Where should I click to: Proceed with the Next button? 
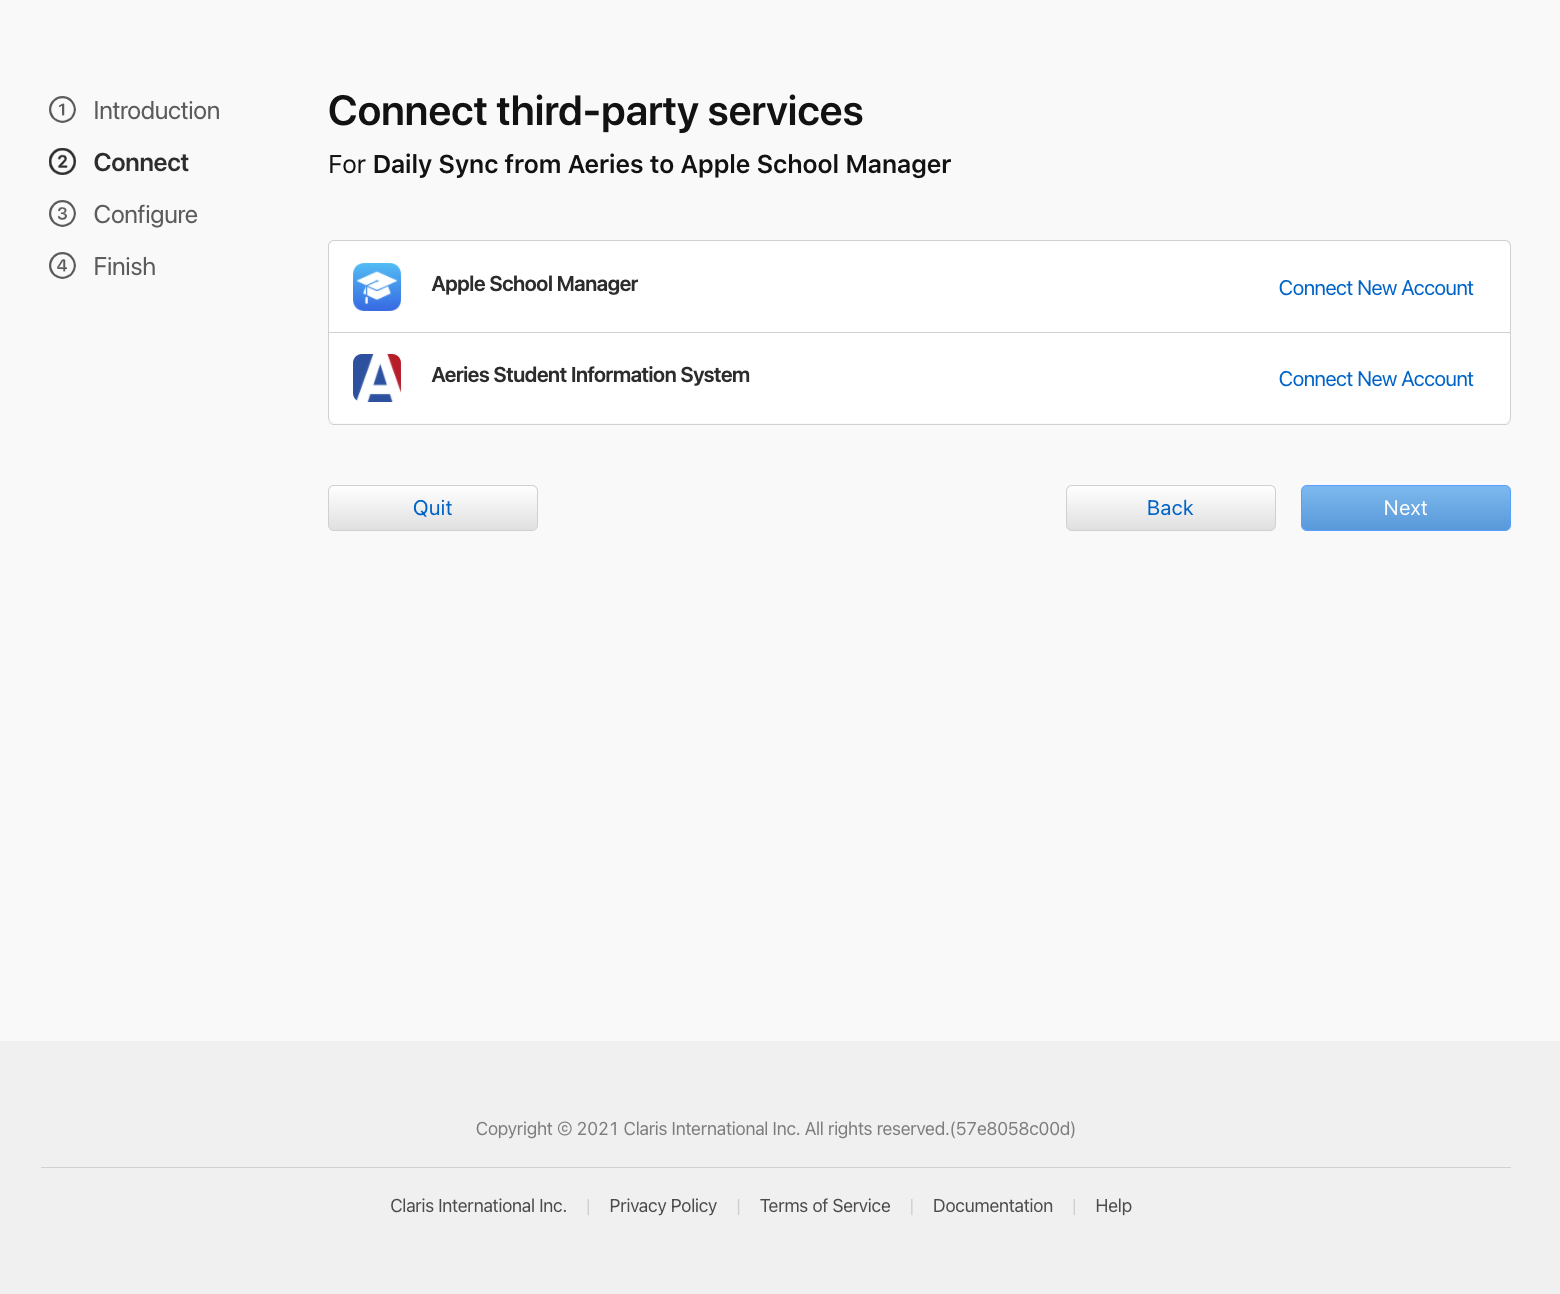(1406, 508)
